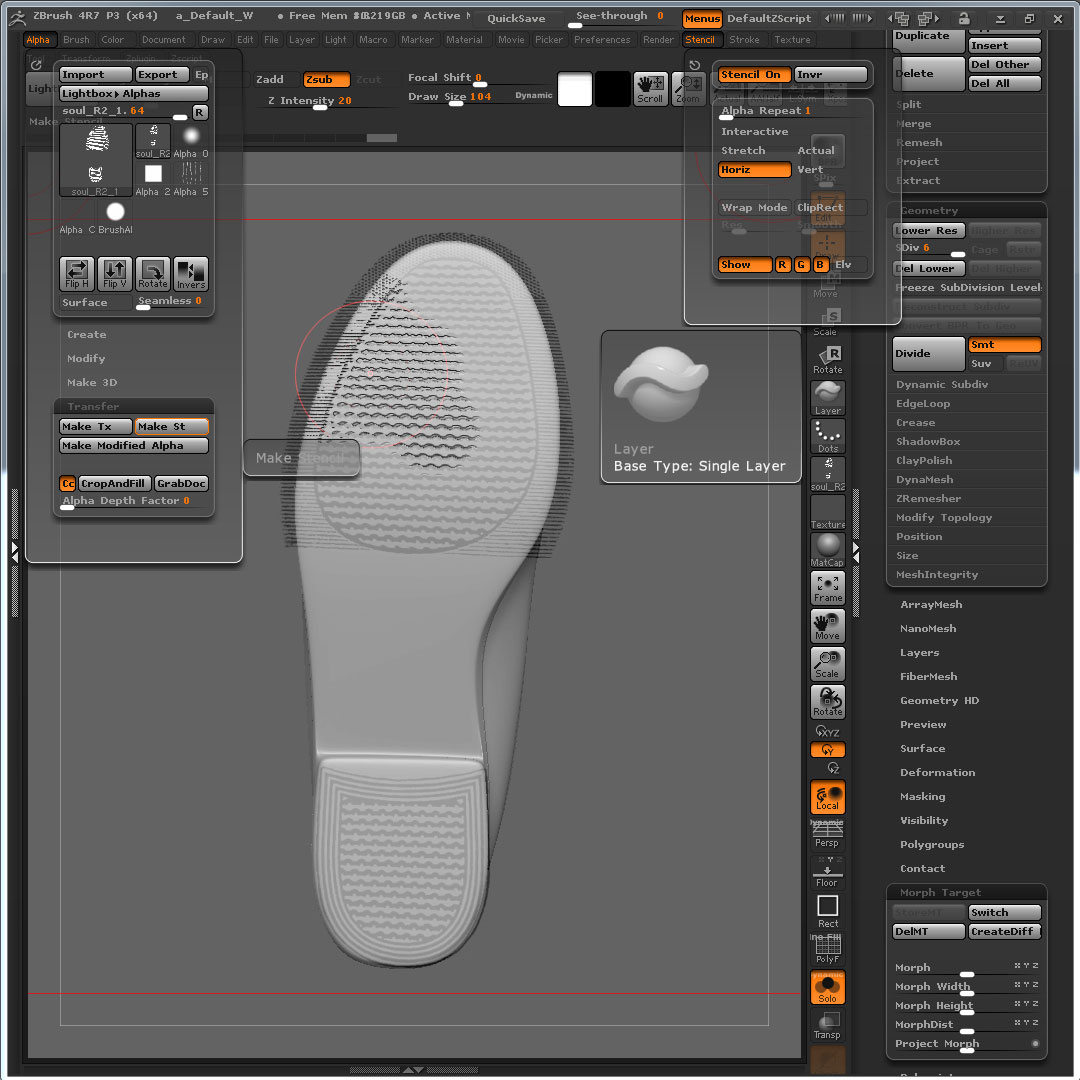
Task: Expand the Deformation subpalette
Action: tap(937, 773)
